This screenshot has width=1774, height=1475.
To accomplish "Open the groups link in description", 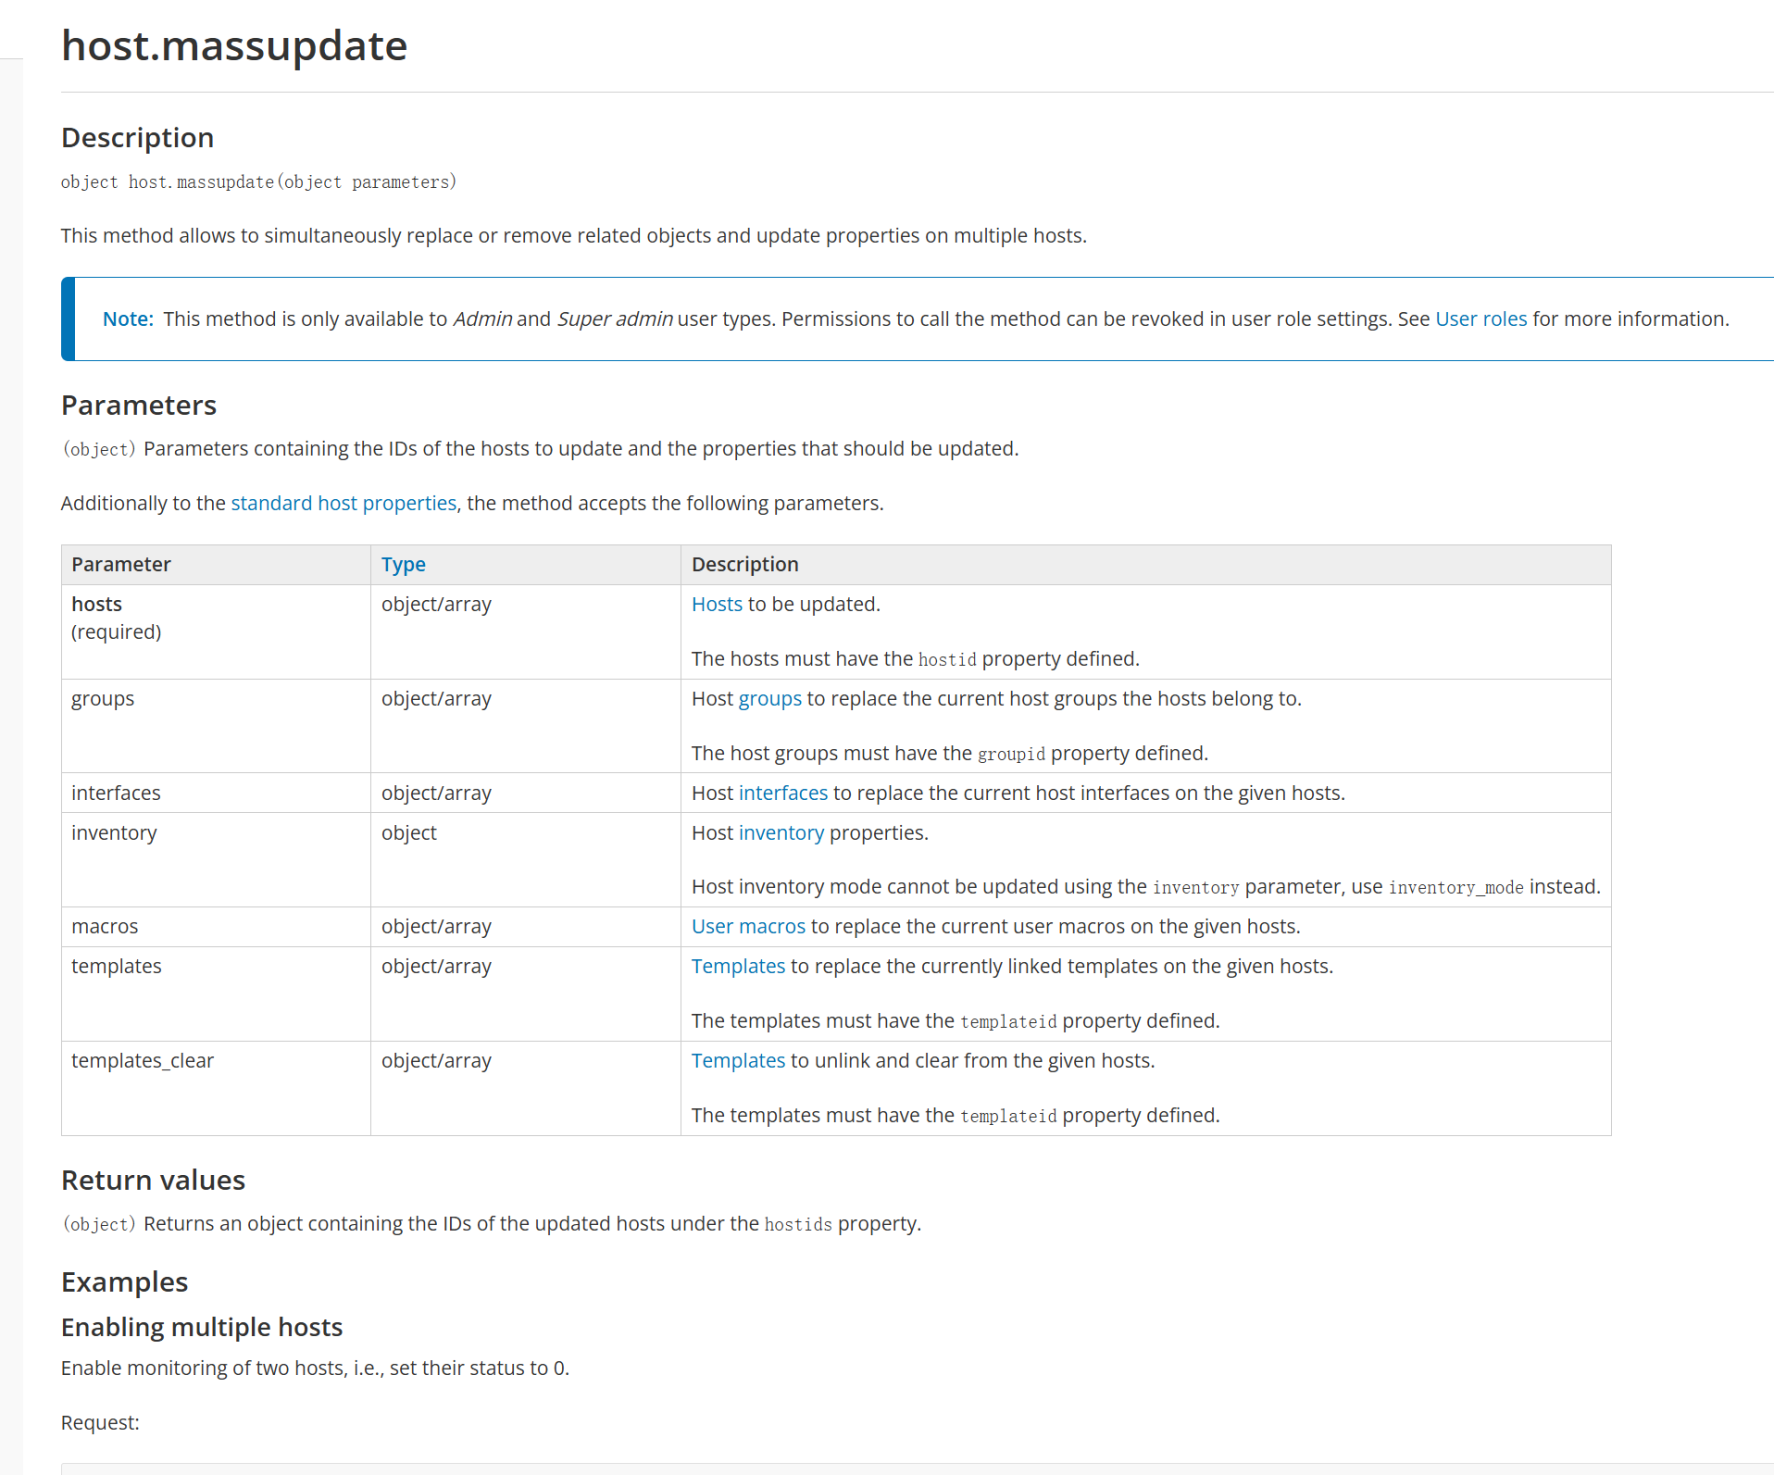I will click(769, 698).
